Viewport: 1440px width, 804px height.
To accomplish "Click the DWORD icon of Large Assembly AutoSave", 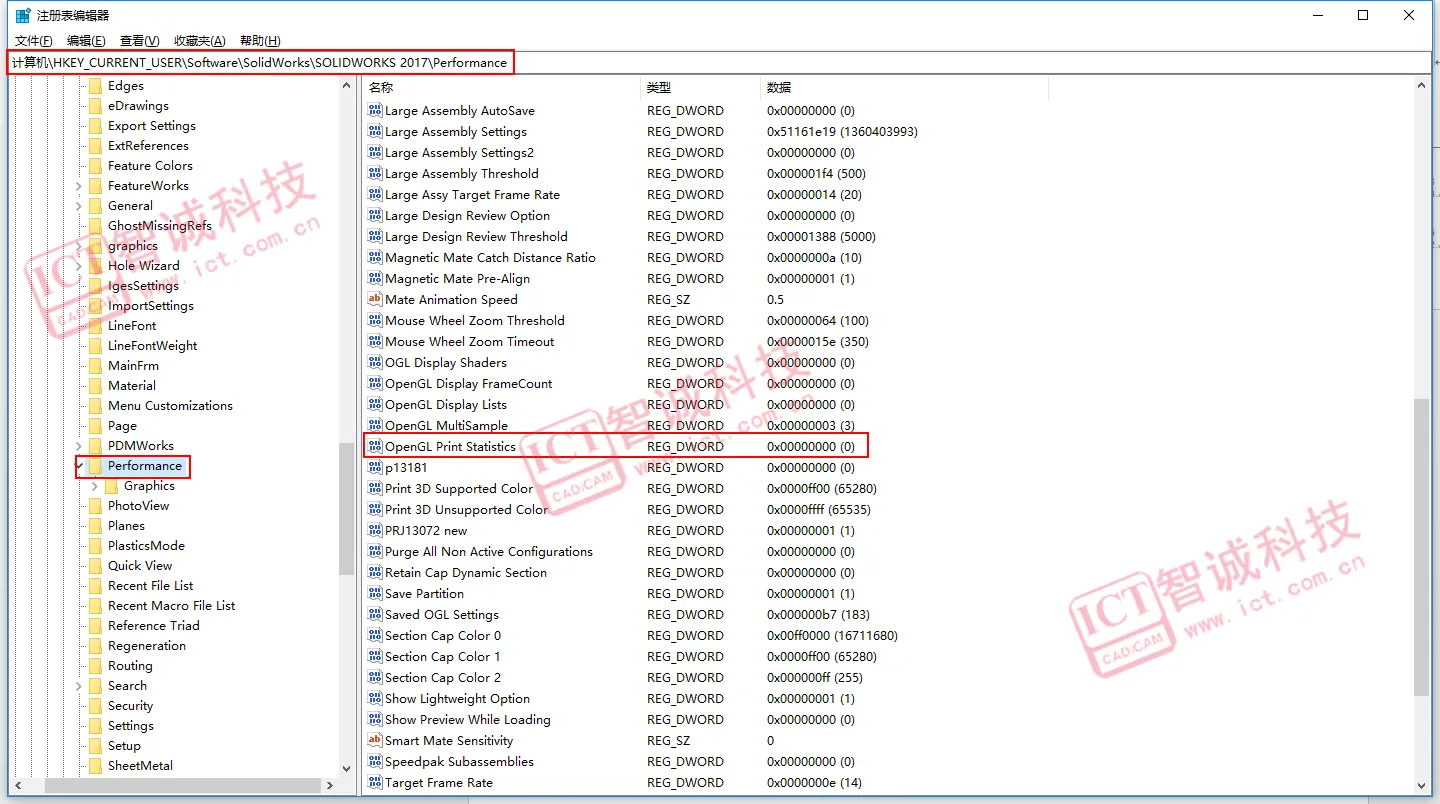I will click(x=375, y=111).
